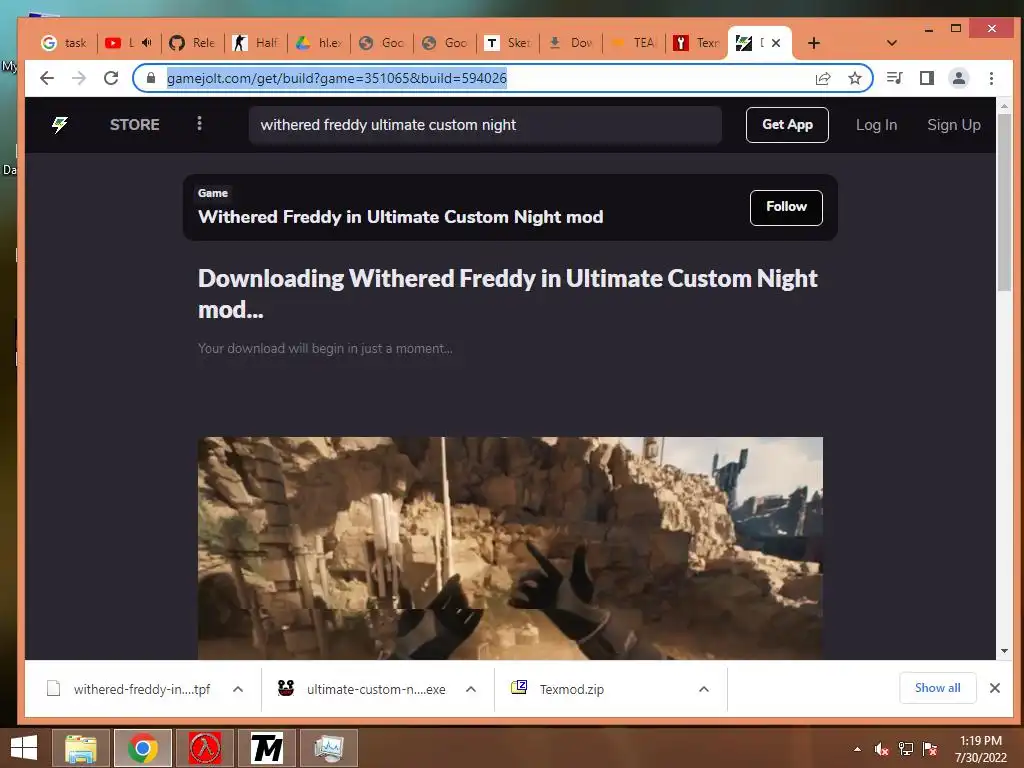Image resolution: width=1024 pixels, height=768 pixels.
Task: Open the Chrome profile avatar
Action: point(959,78)
